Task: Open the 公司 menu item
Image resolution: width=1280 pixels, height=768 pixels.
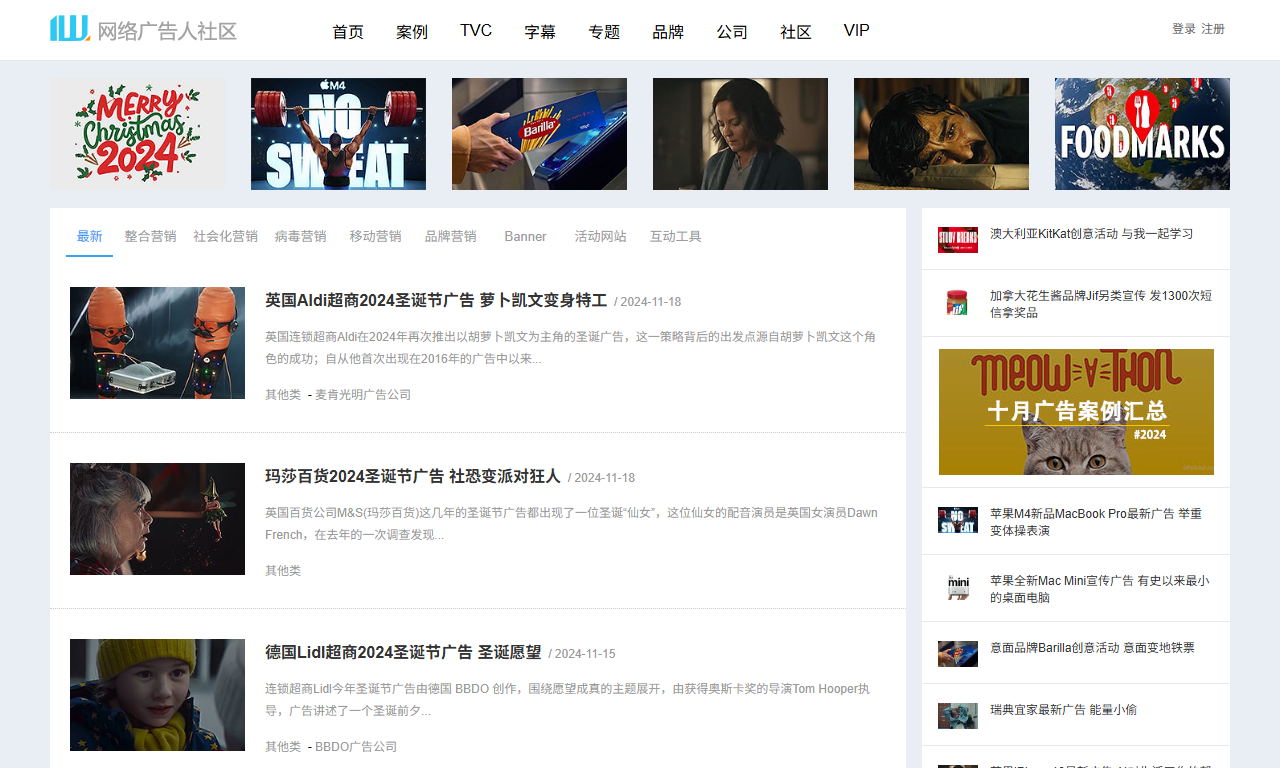Action: 732,31
